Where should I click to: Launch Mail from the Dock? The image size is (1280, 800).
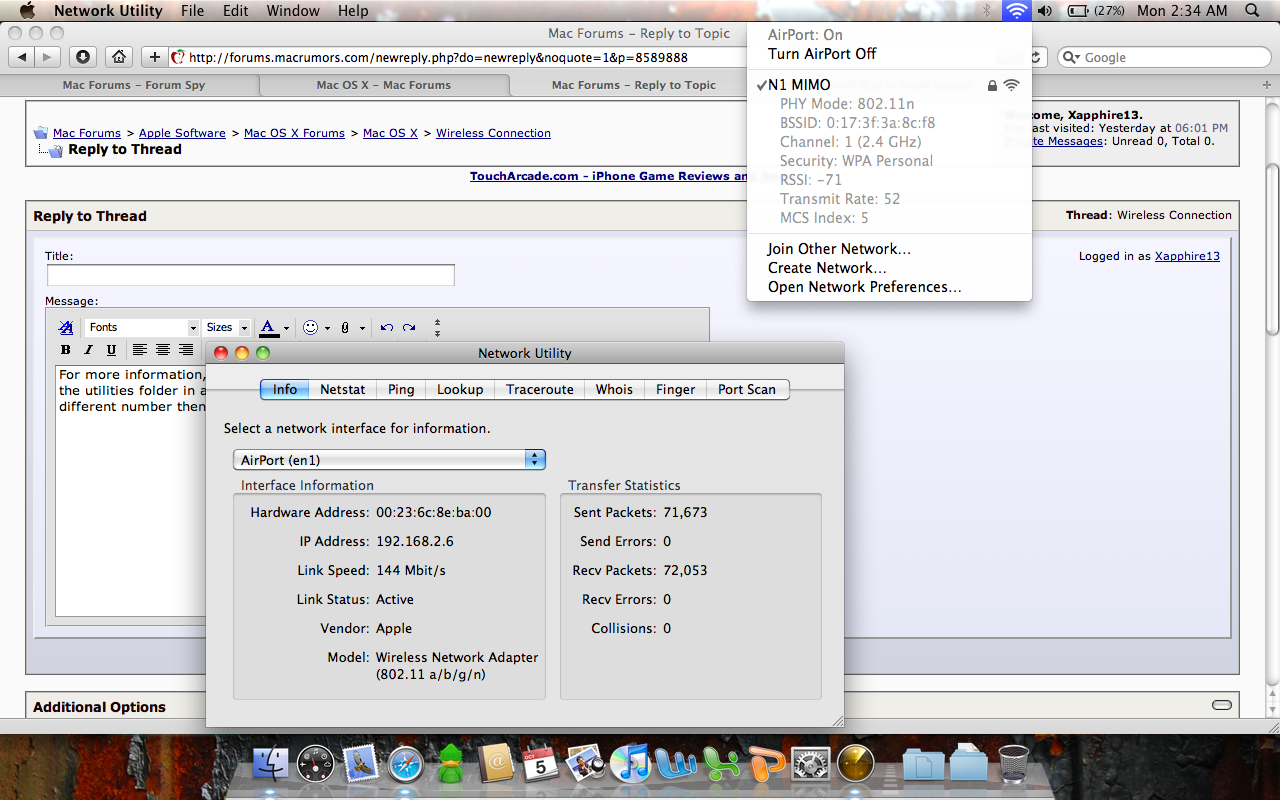tap(361, 765)
